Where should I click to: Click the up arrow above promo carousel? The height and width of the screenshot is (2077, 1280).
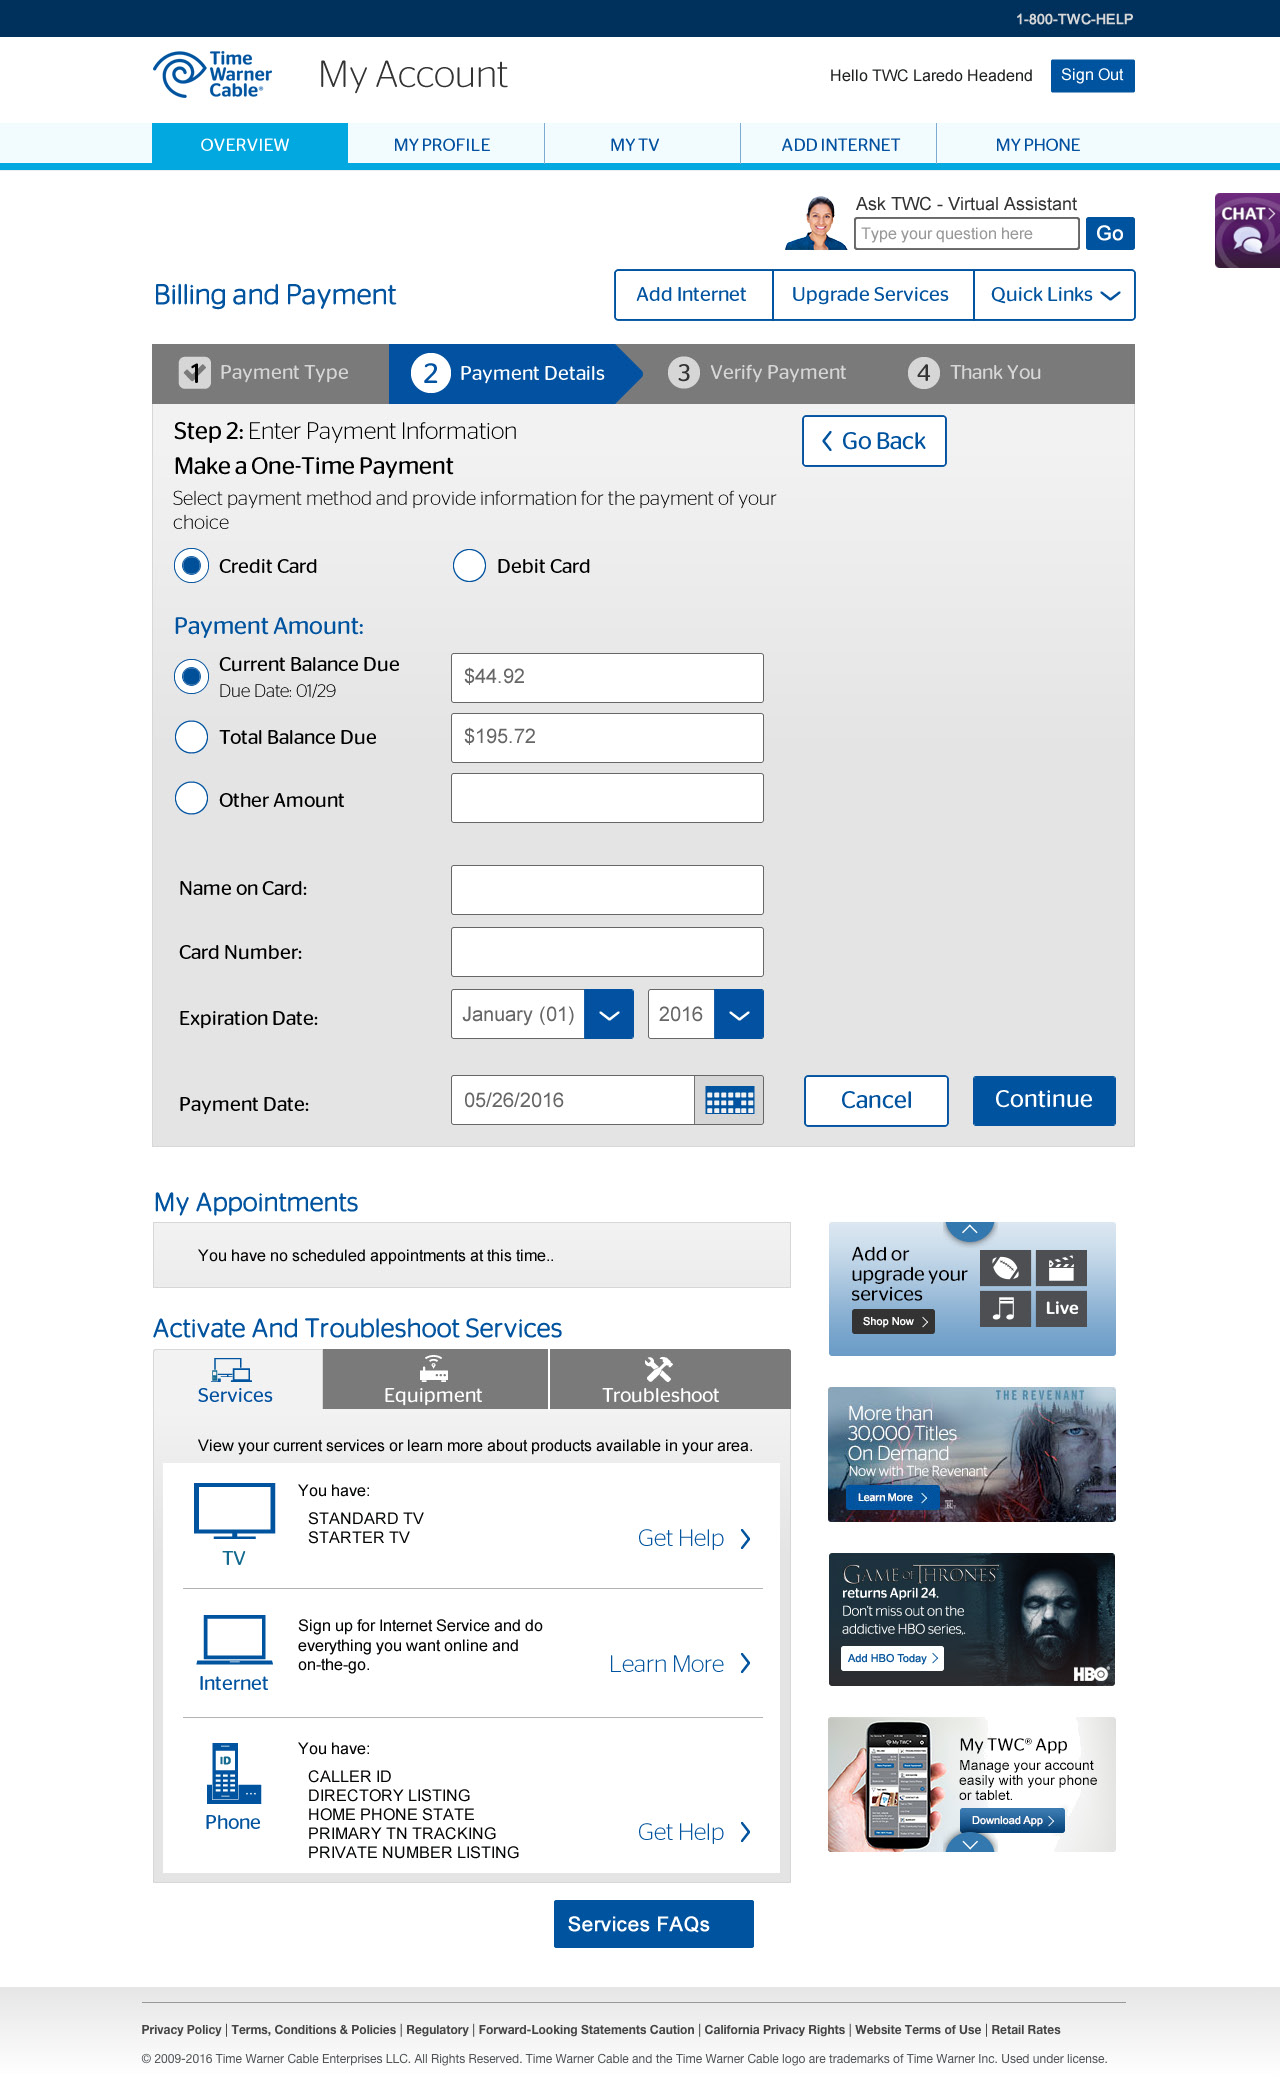pyautogui.click(x=969, y=1230)
